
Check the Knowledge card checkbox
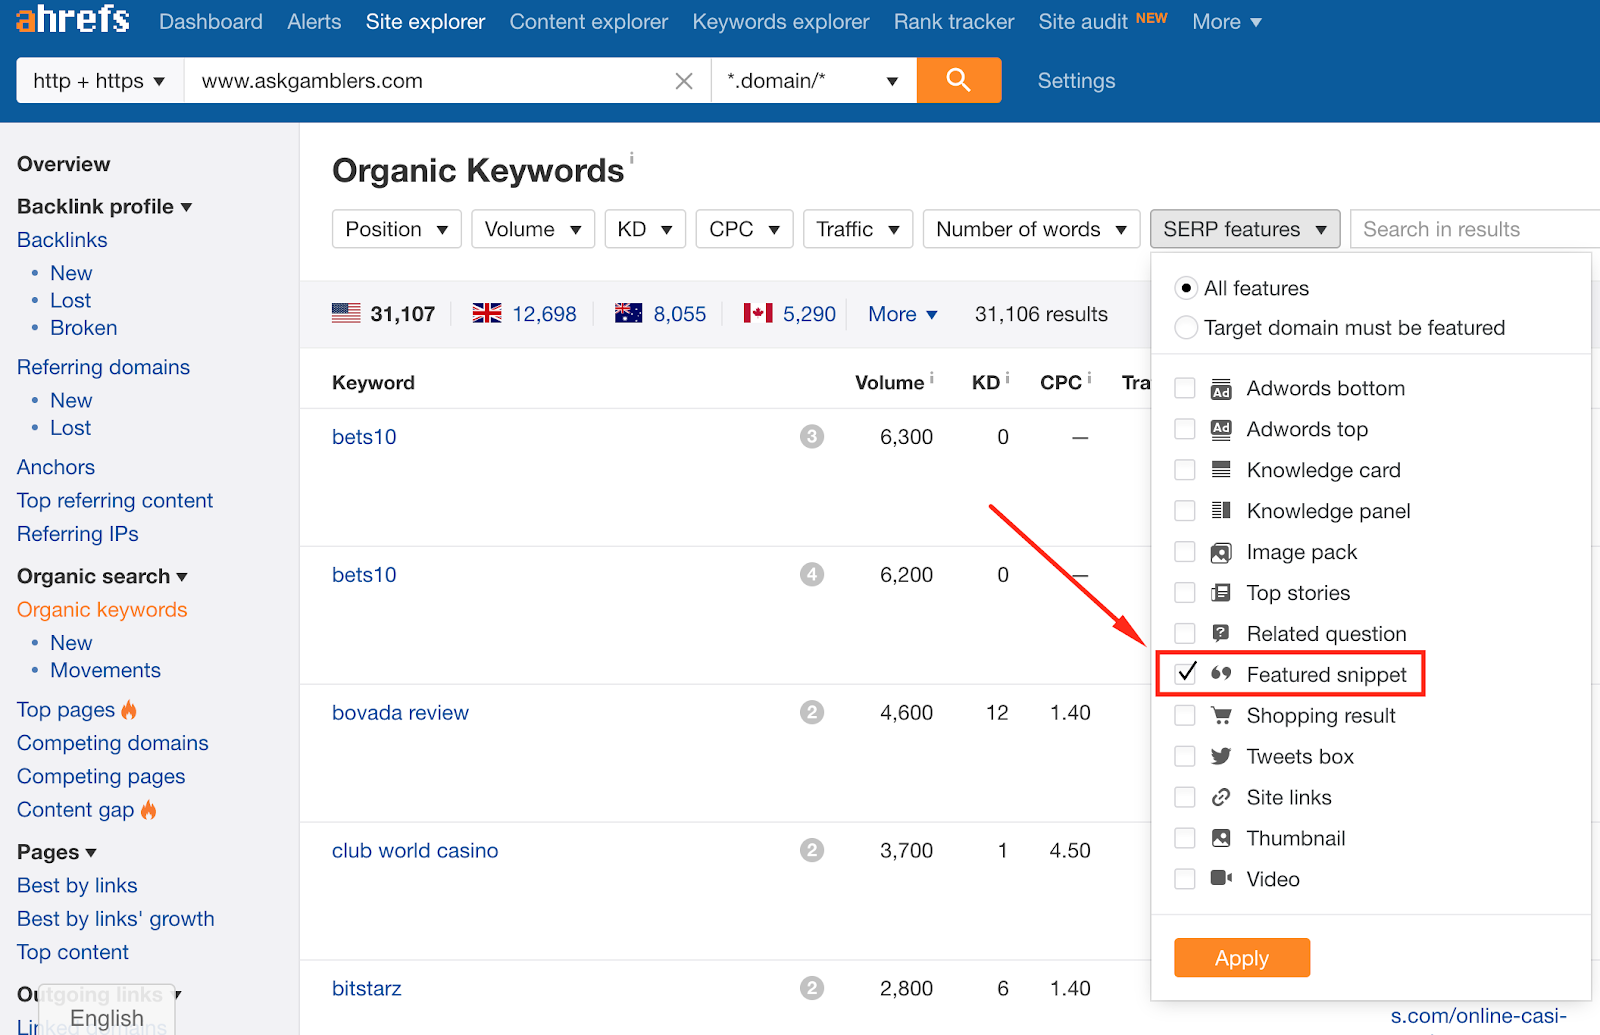[x=1185, y=470]
